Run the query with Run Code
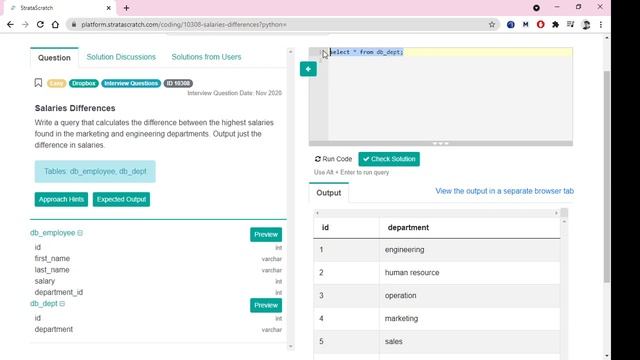640x360 pixels. (x=333, y=159)
